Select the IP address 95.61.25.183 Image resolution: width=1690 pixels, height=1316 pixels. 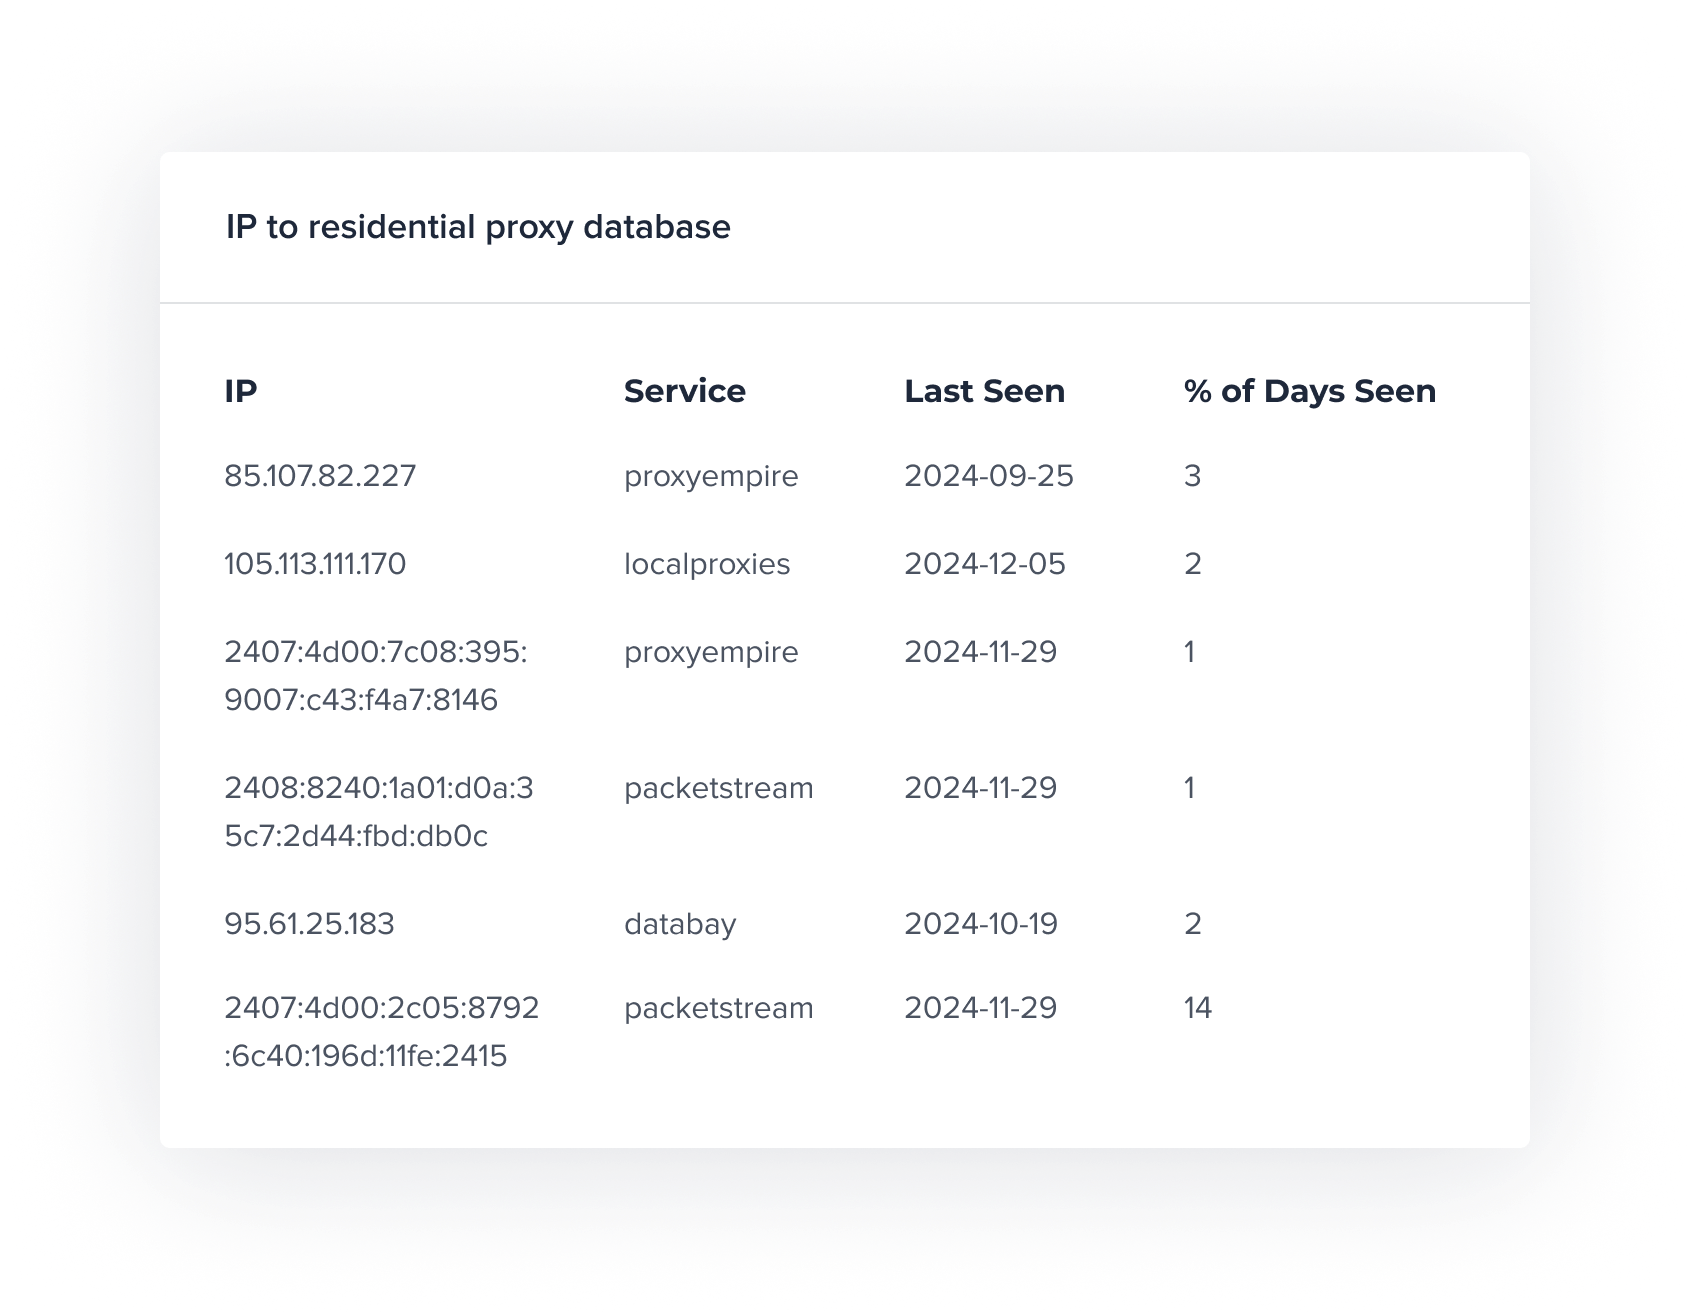(x=310, y=924)
